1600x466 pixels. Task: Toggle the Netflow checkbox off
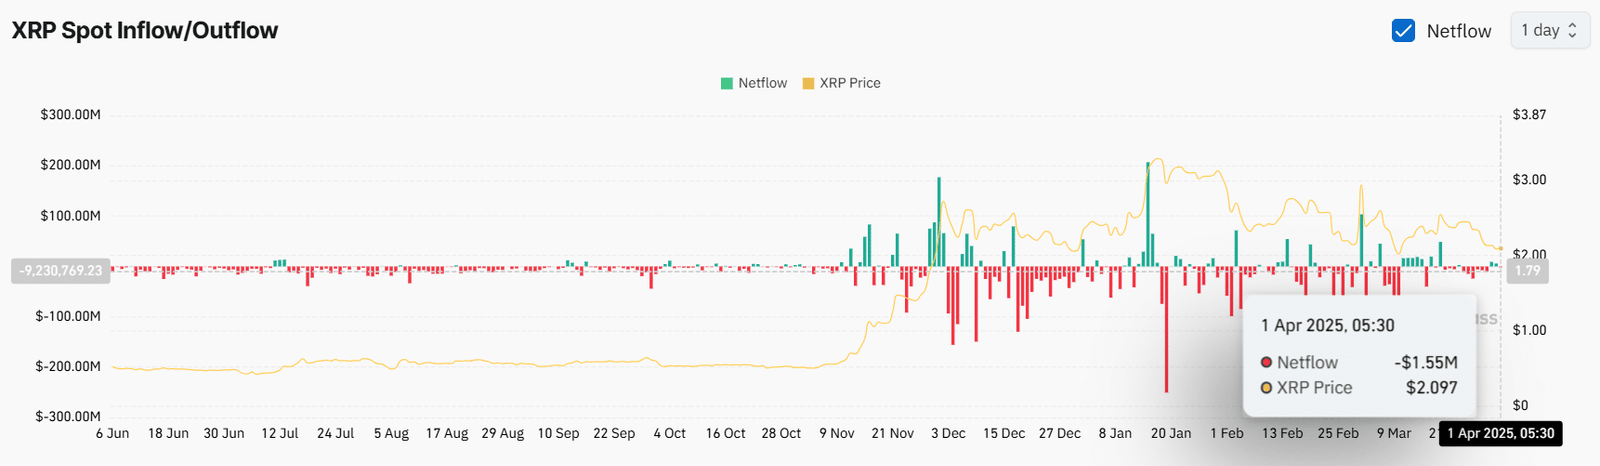click(1403, 31)
